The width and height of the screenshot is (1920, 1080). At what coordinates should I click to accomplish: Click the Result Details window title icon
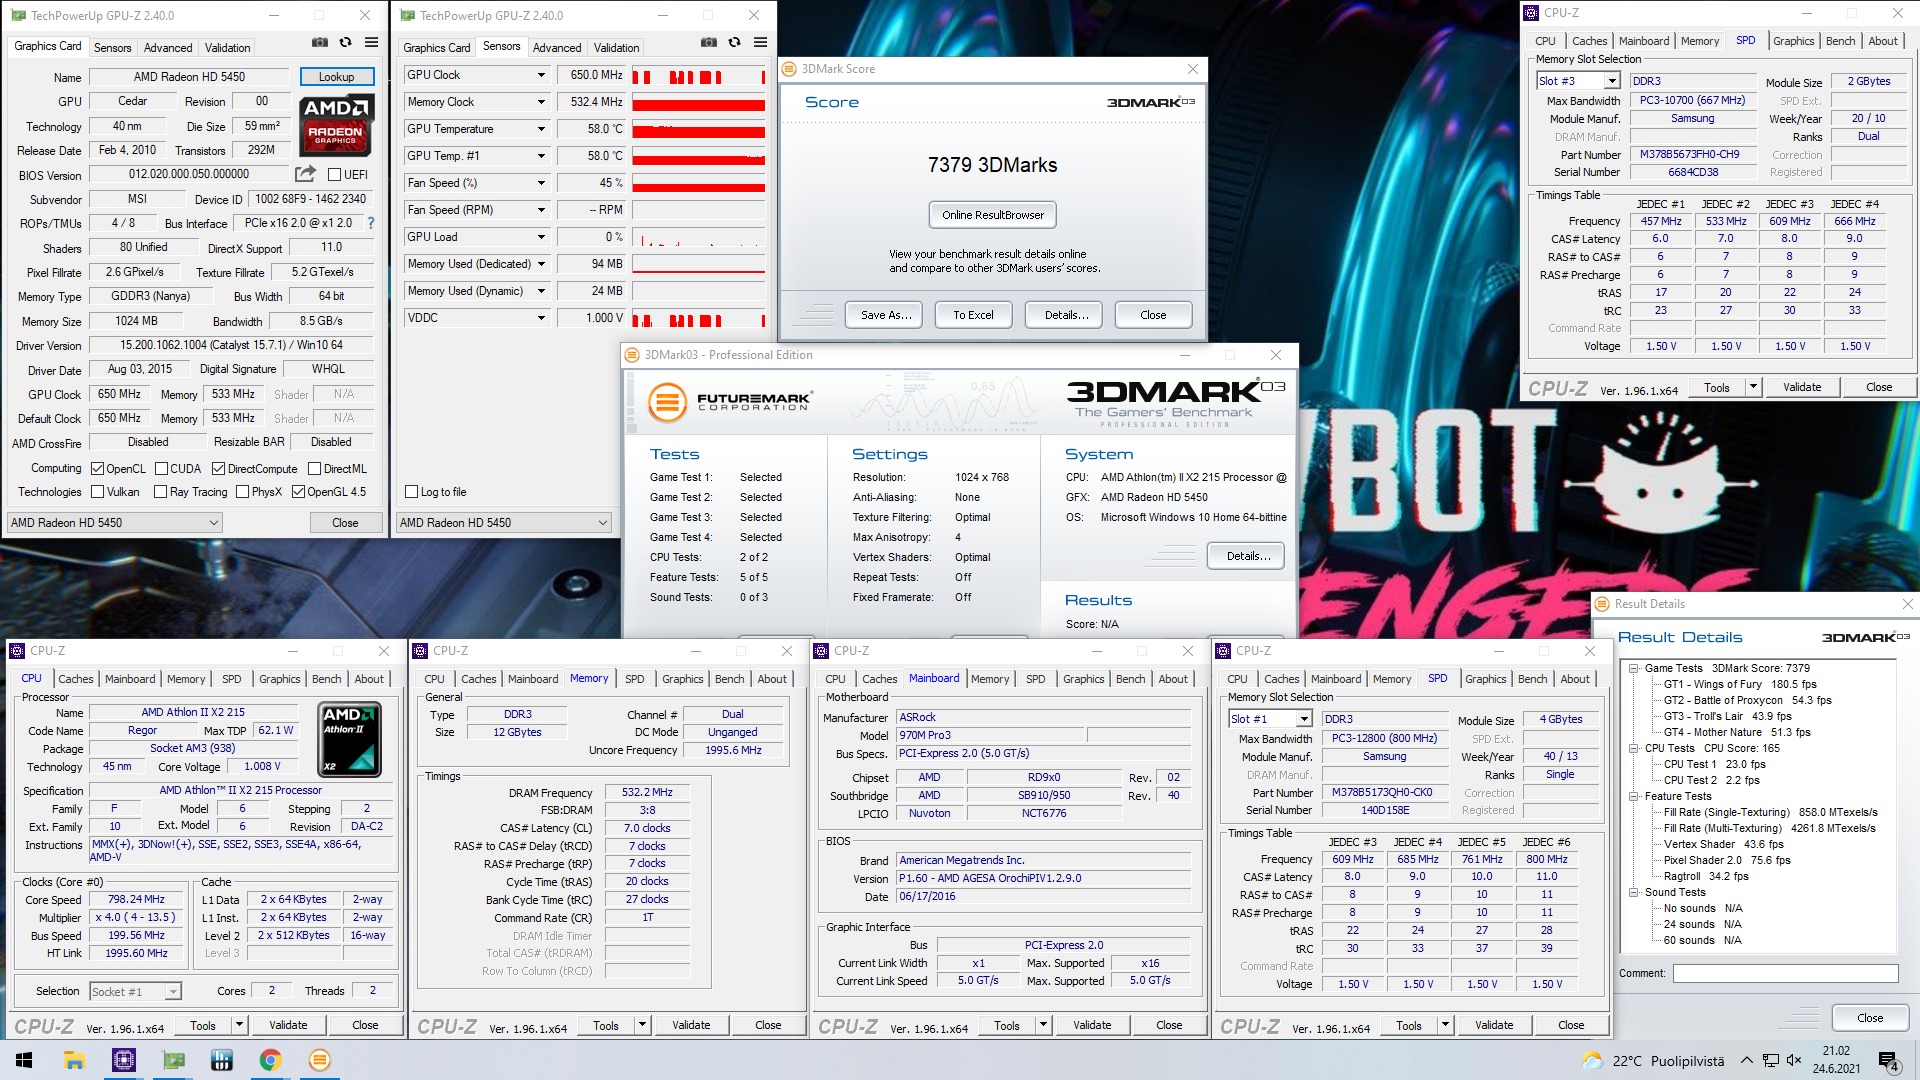coord(1602,604)
